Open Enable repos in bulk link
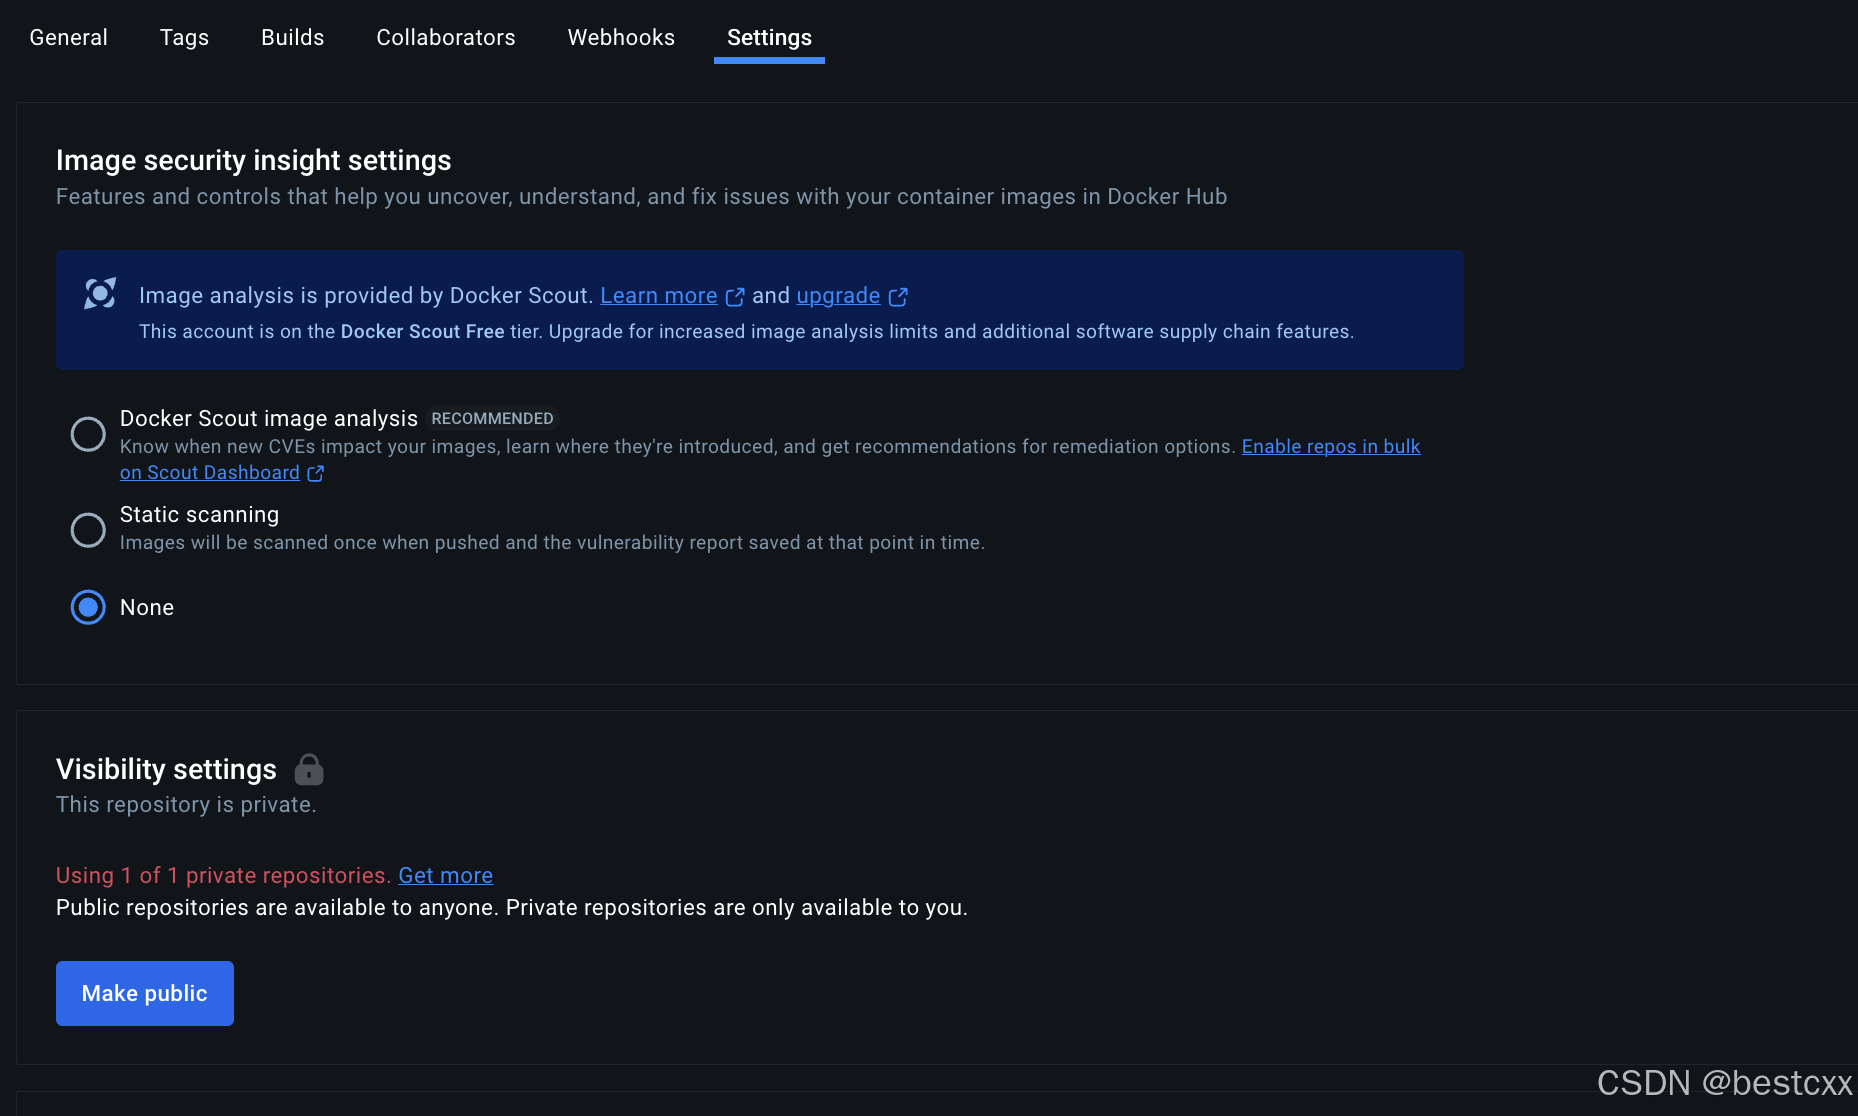Image resolution: width=1858 pixels, height=1116 pixels. coord(1331,446)
